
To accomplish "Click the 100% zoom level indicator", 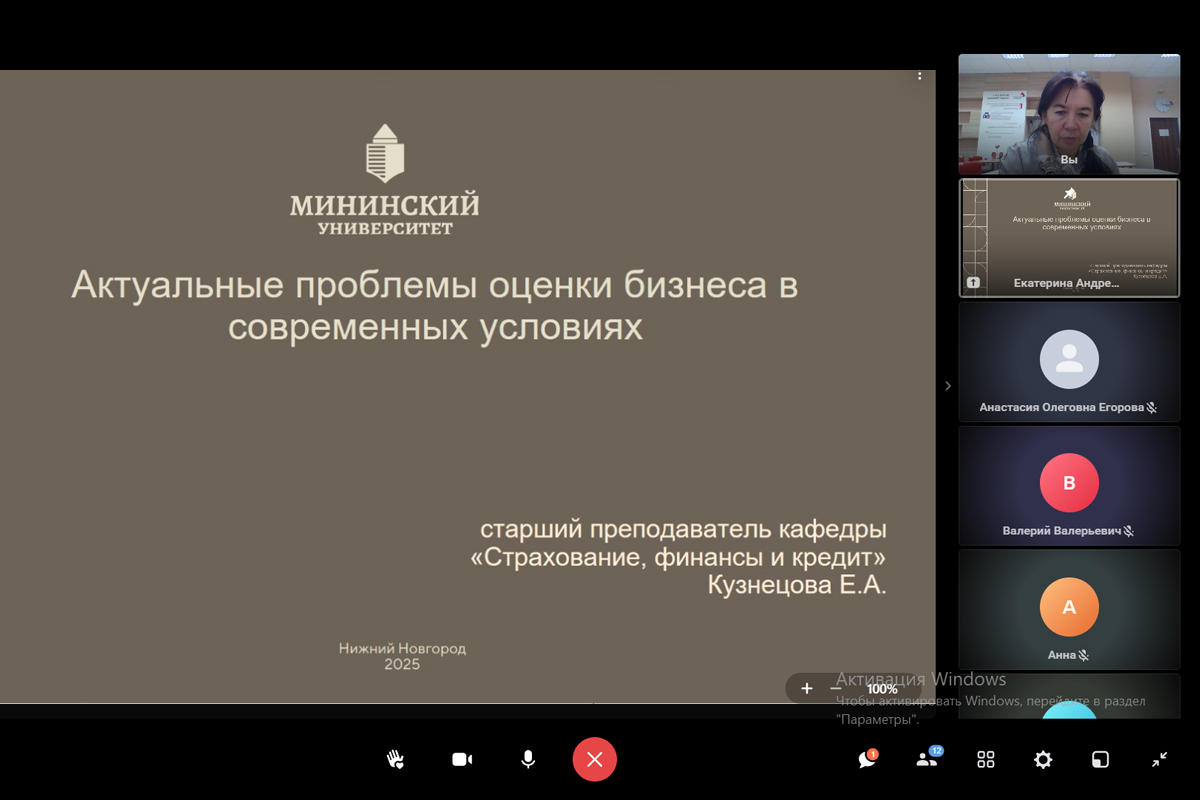I will [x=881, y=689].
